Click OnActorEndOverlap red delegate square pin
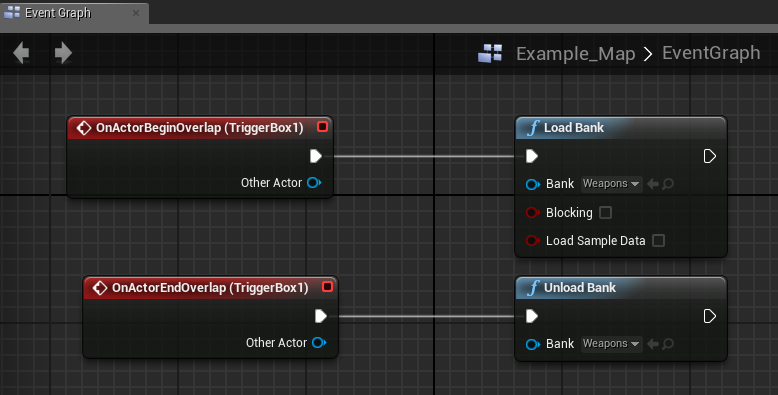 click(327, 287)
